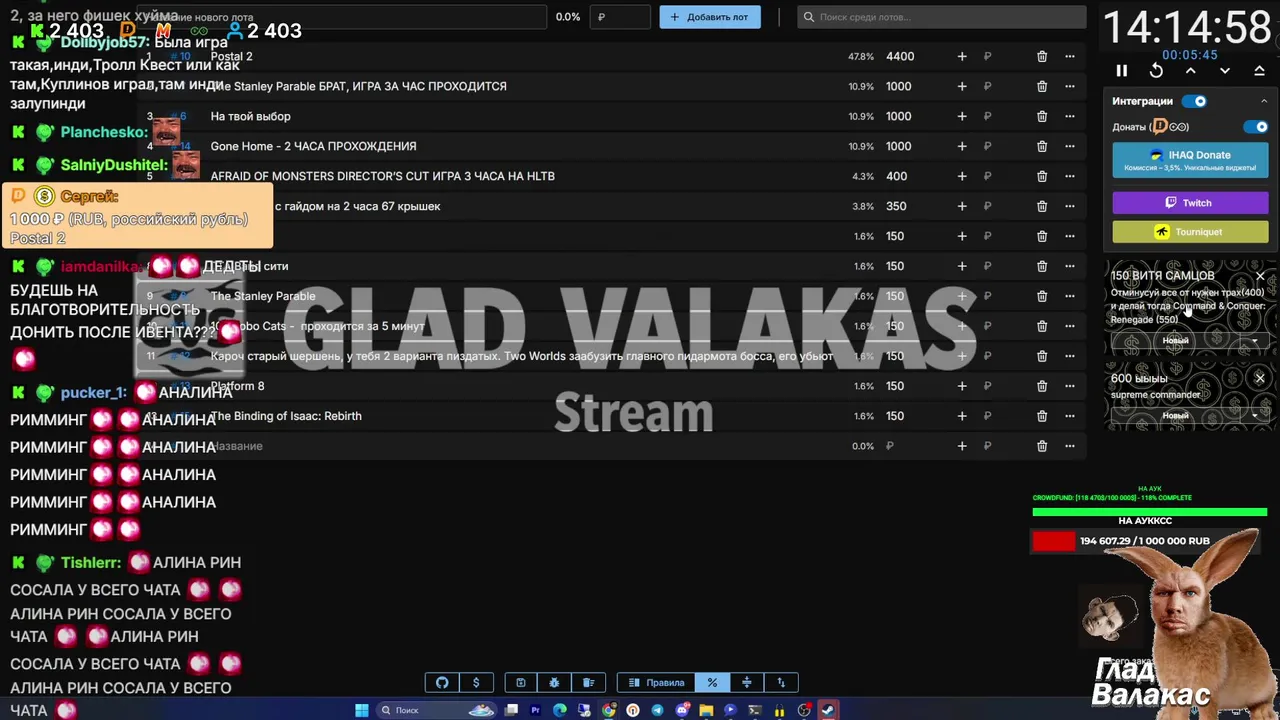Viewport: 1280px width, 720px height.
Task: Open more options for Bubbo Cats lot
Action: coord(1070,326)
